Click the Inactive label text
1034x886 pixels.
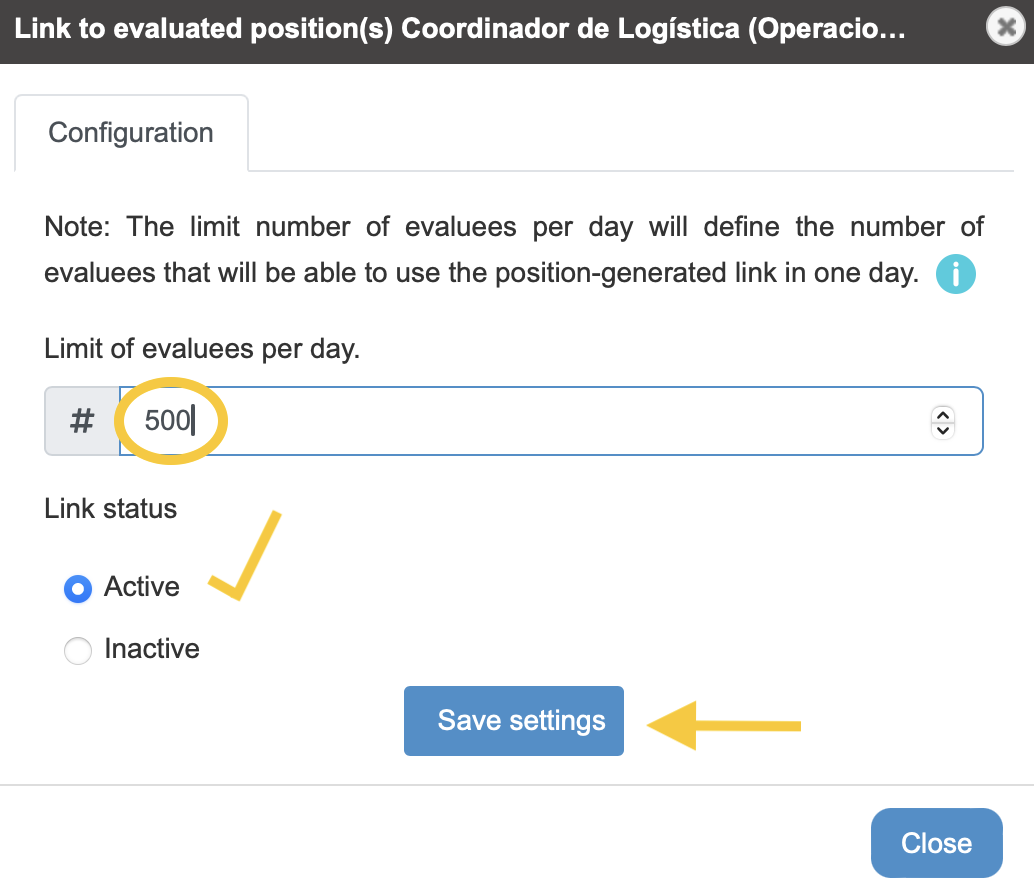point(152,649)
